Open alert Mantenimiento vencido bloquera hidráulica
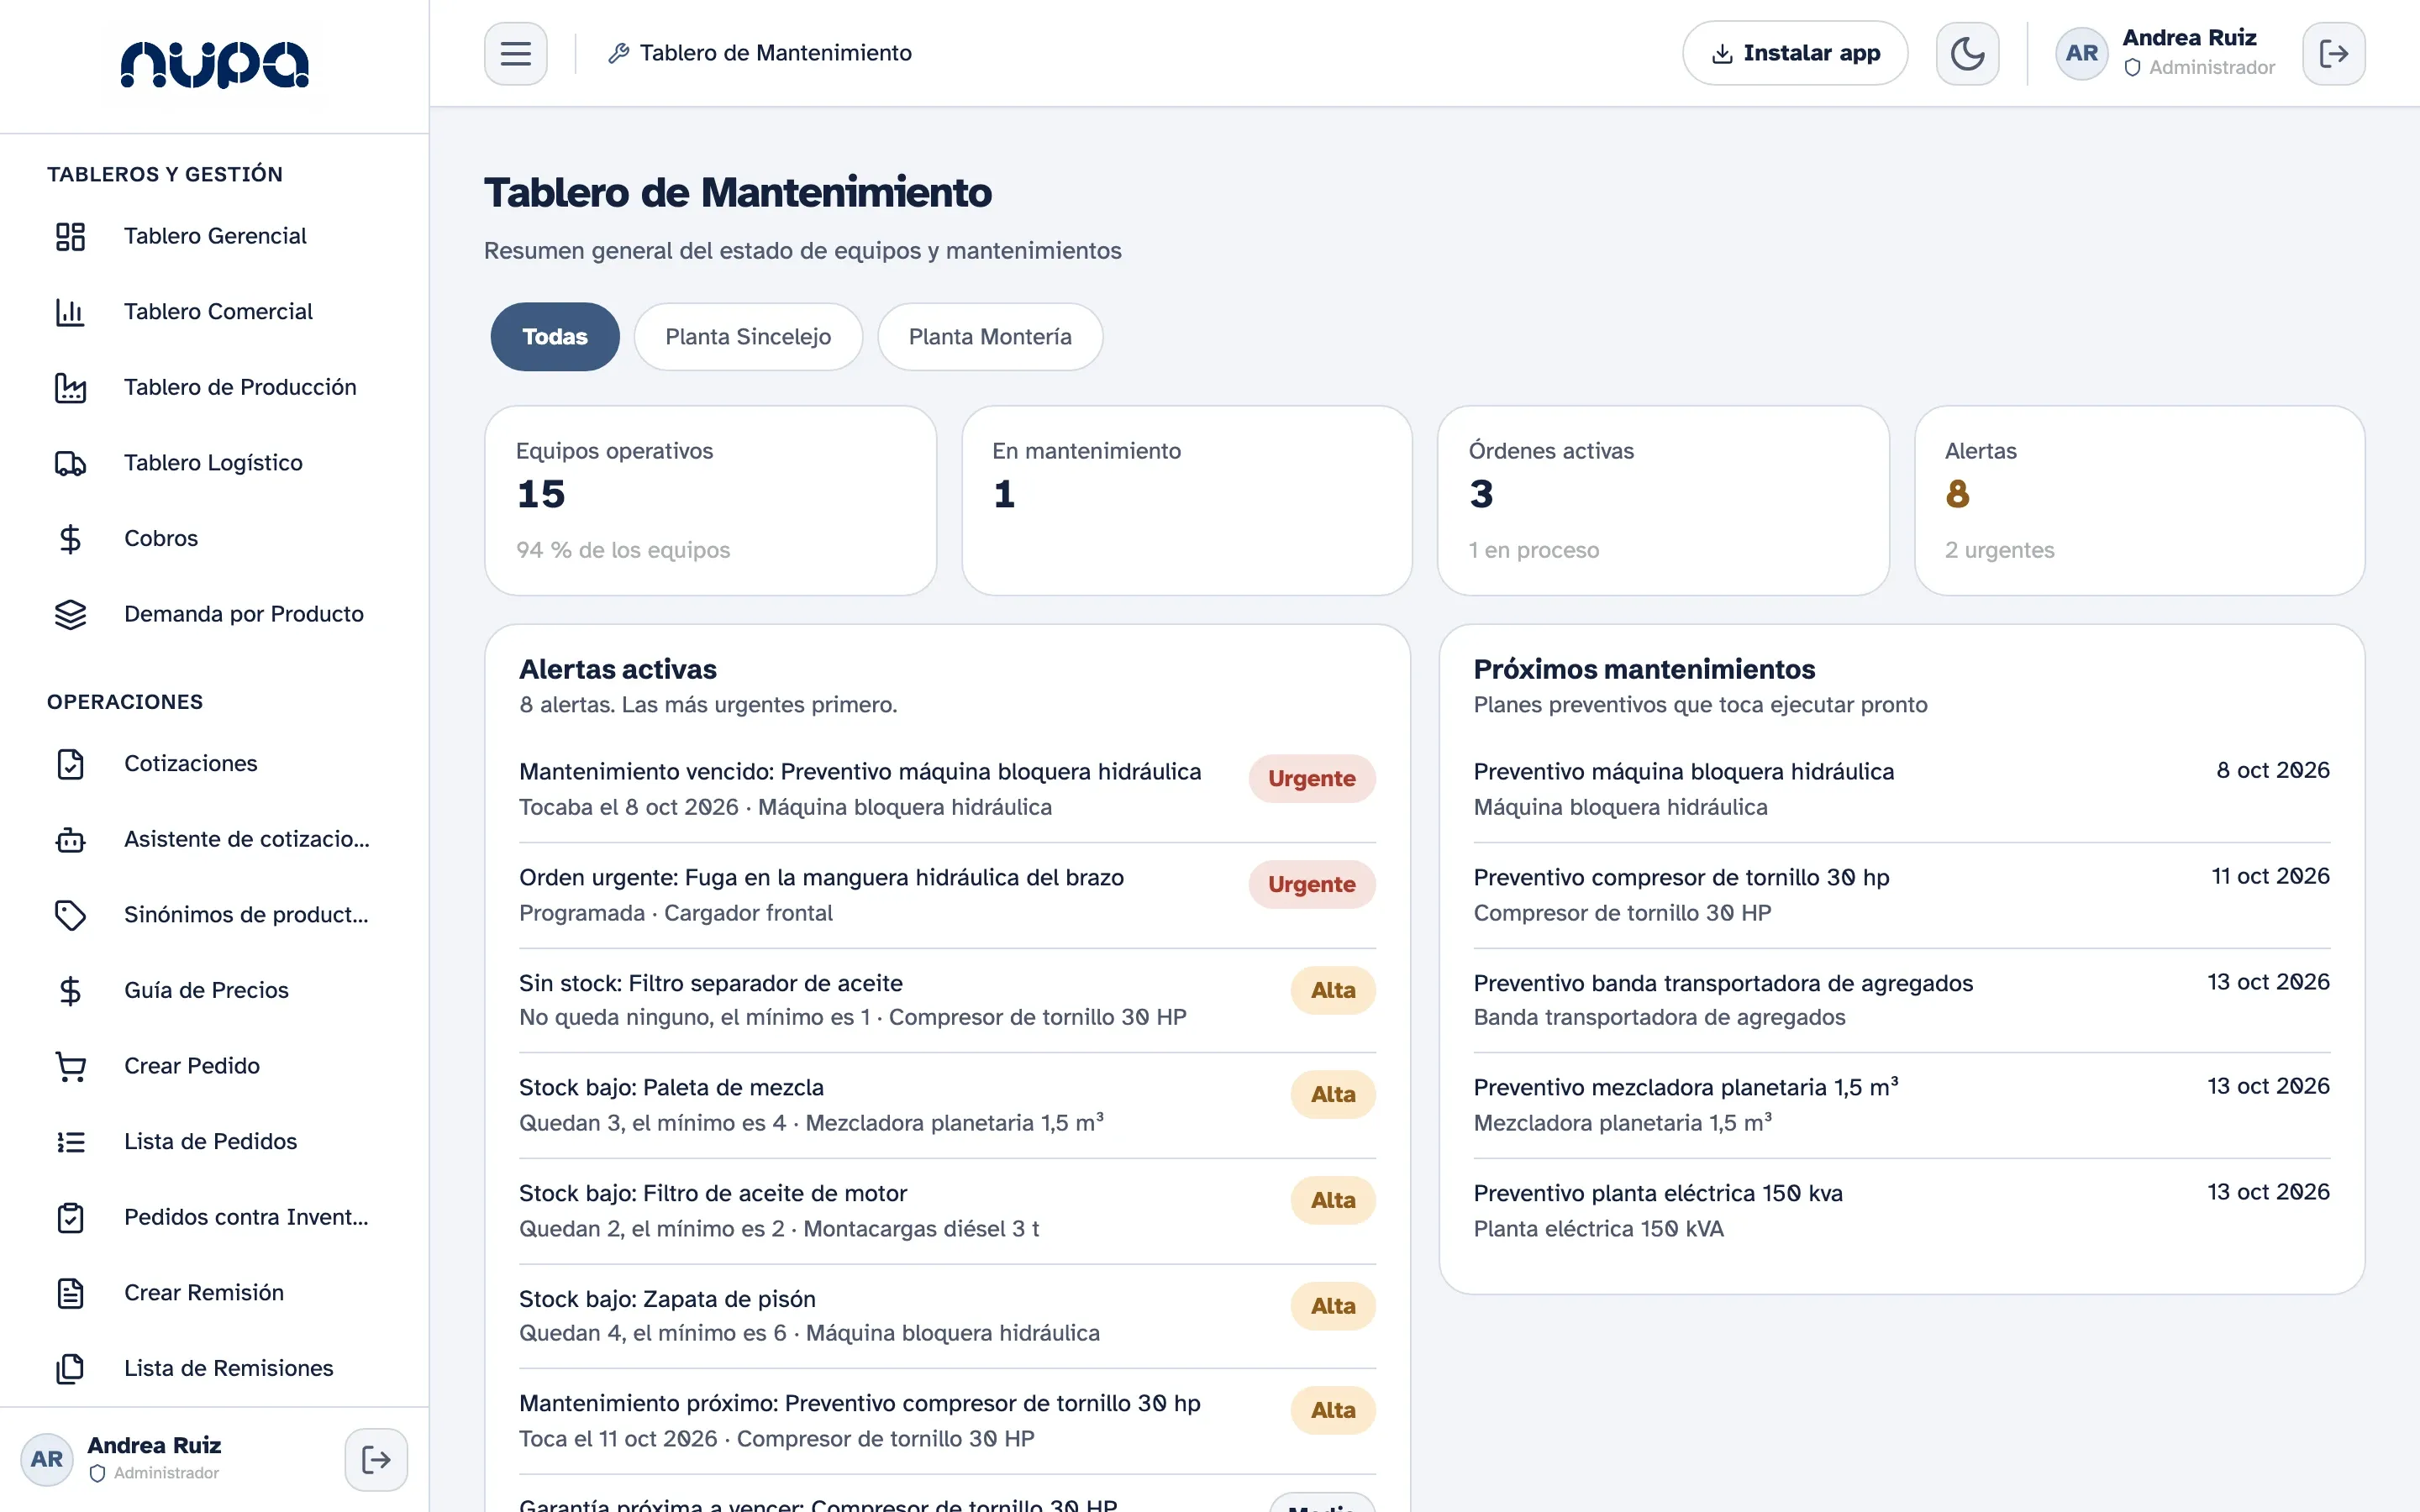The height and width of the screenshot is (1512, 2420). coord(947,789)
